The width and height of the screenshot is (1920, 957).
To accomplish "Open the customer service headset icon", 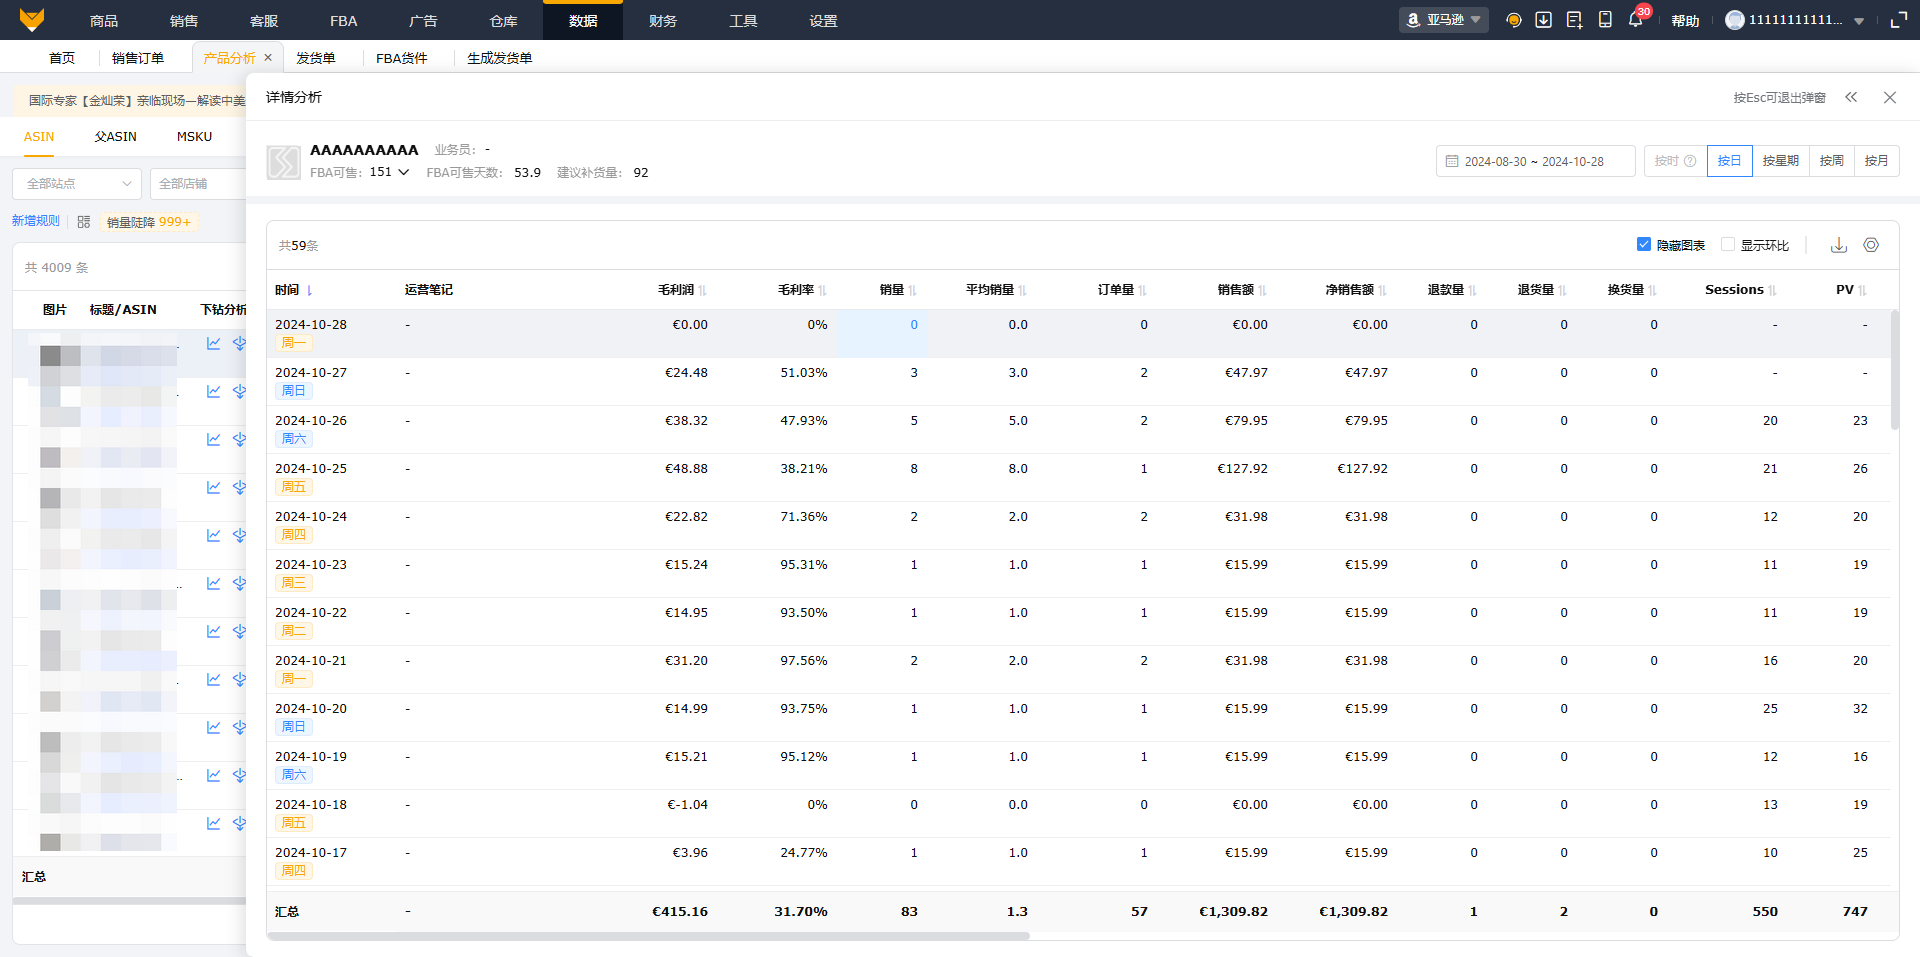I will (1513, 20).
